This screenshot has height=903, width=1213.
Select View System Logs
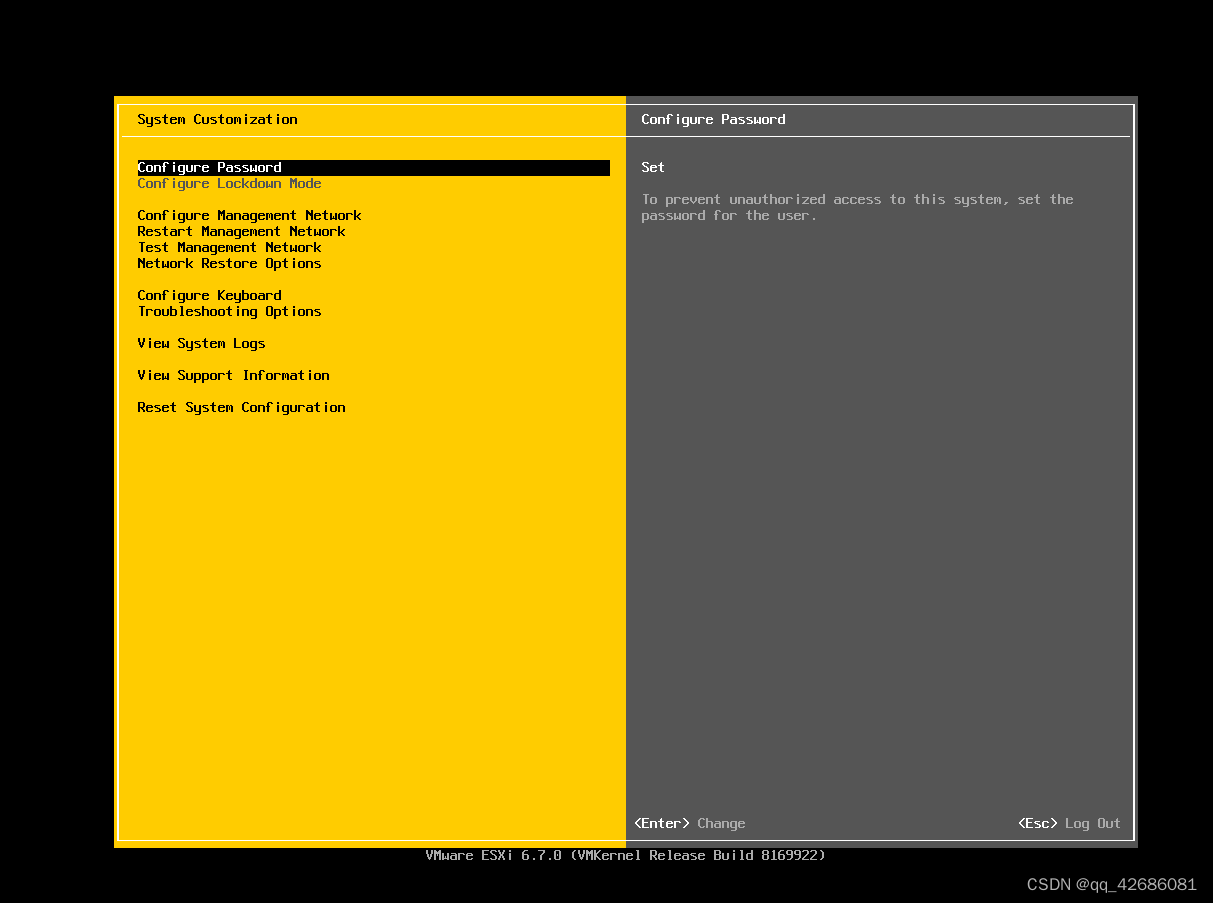[201, 344]
